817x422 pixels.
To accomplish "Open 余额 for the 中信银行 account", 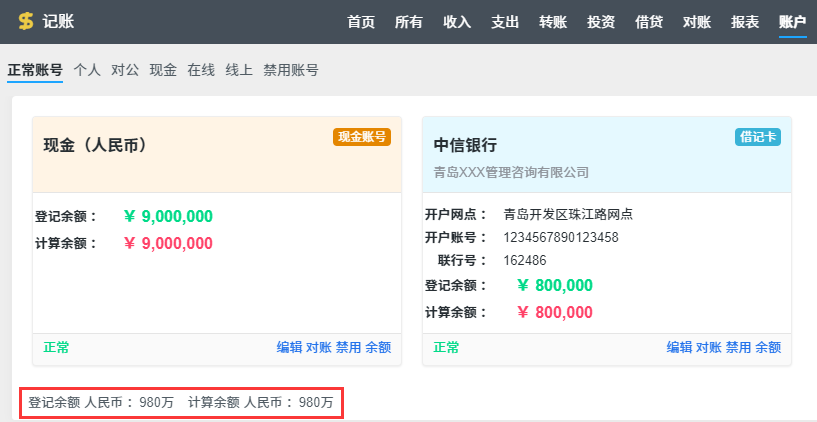I will pyautogui.click(x=768, y=347).
